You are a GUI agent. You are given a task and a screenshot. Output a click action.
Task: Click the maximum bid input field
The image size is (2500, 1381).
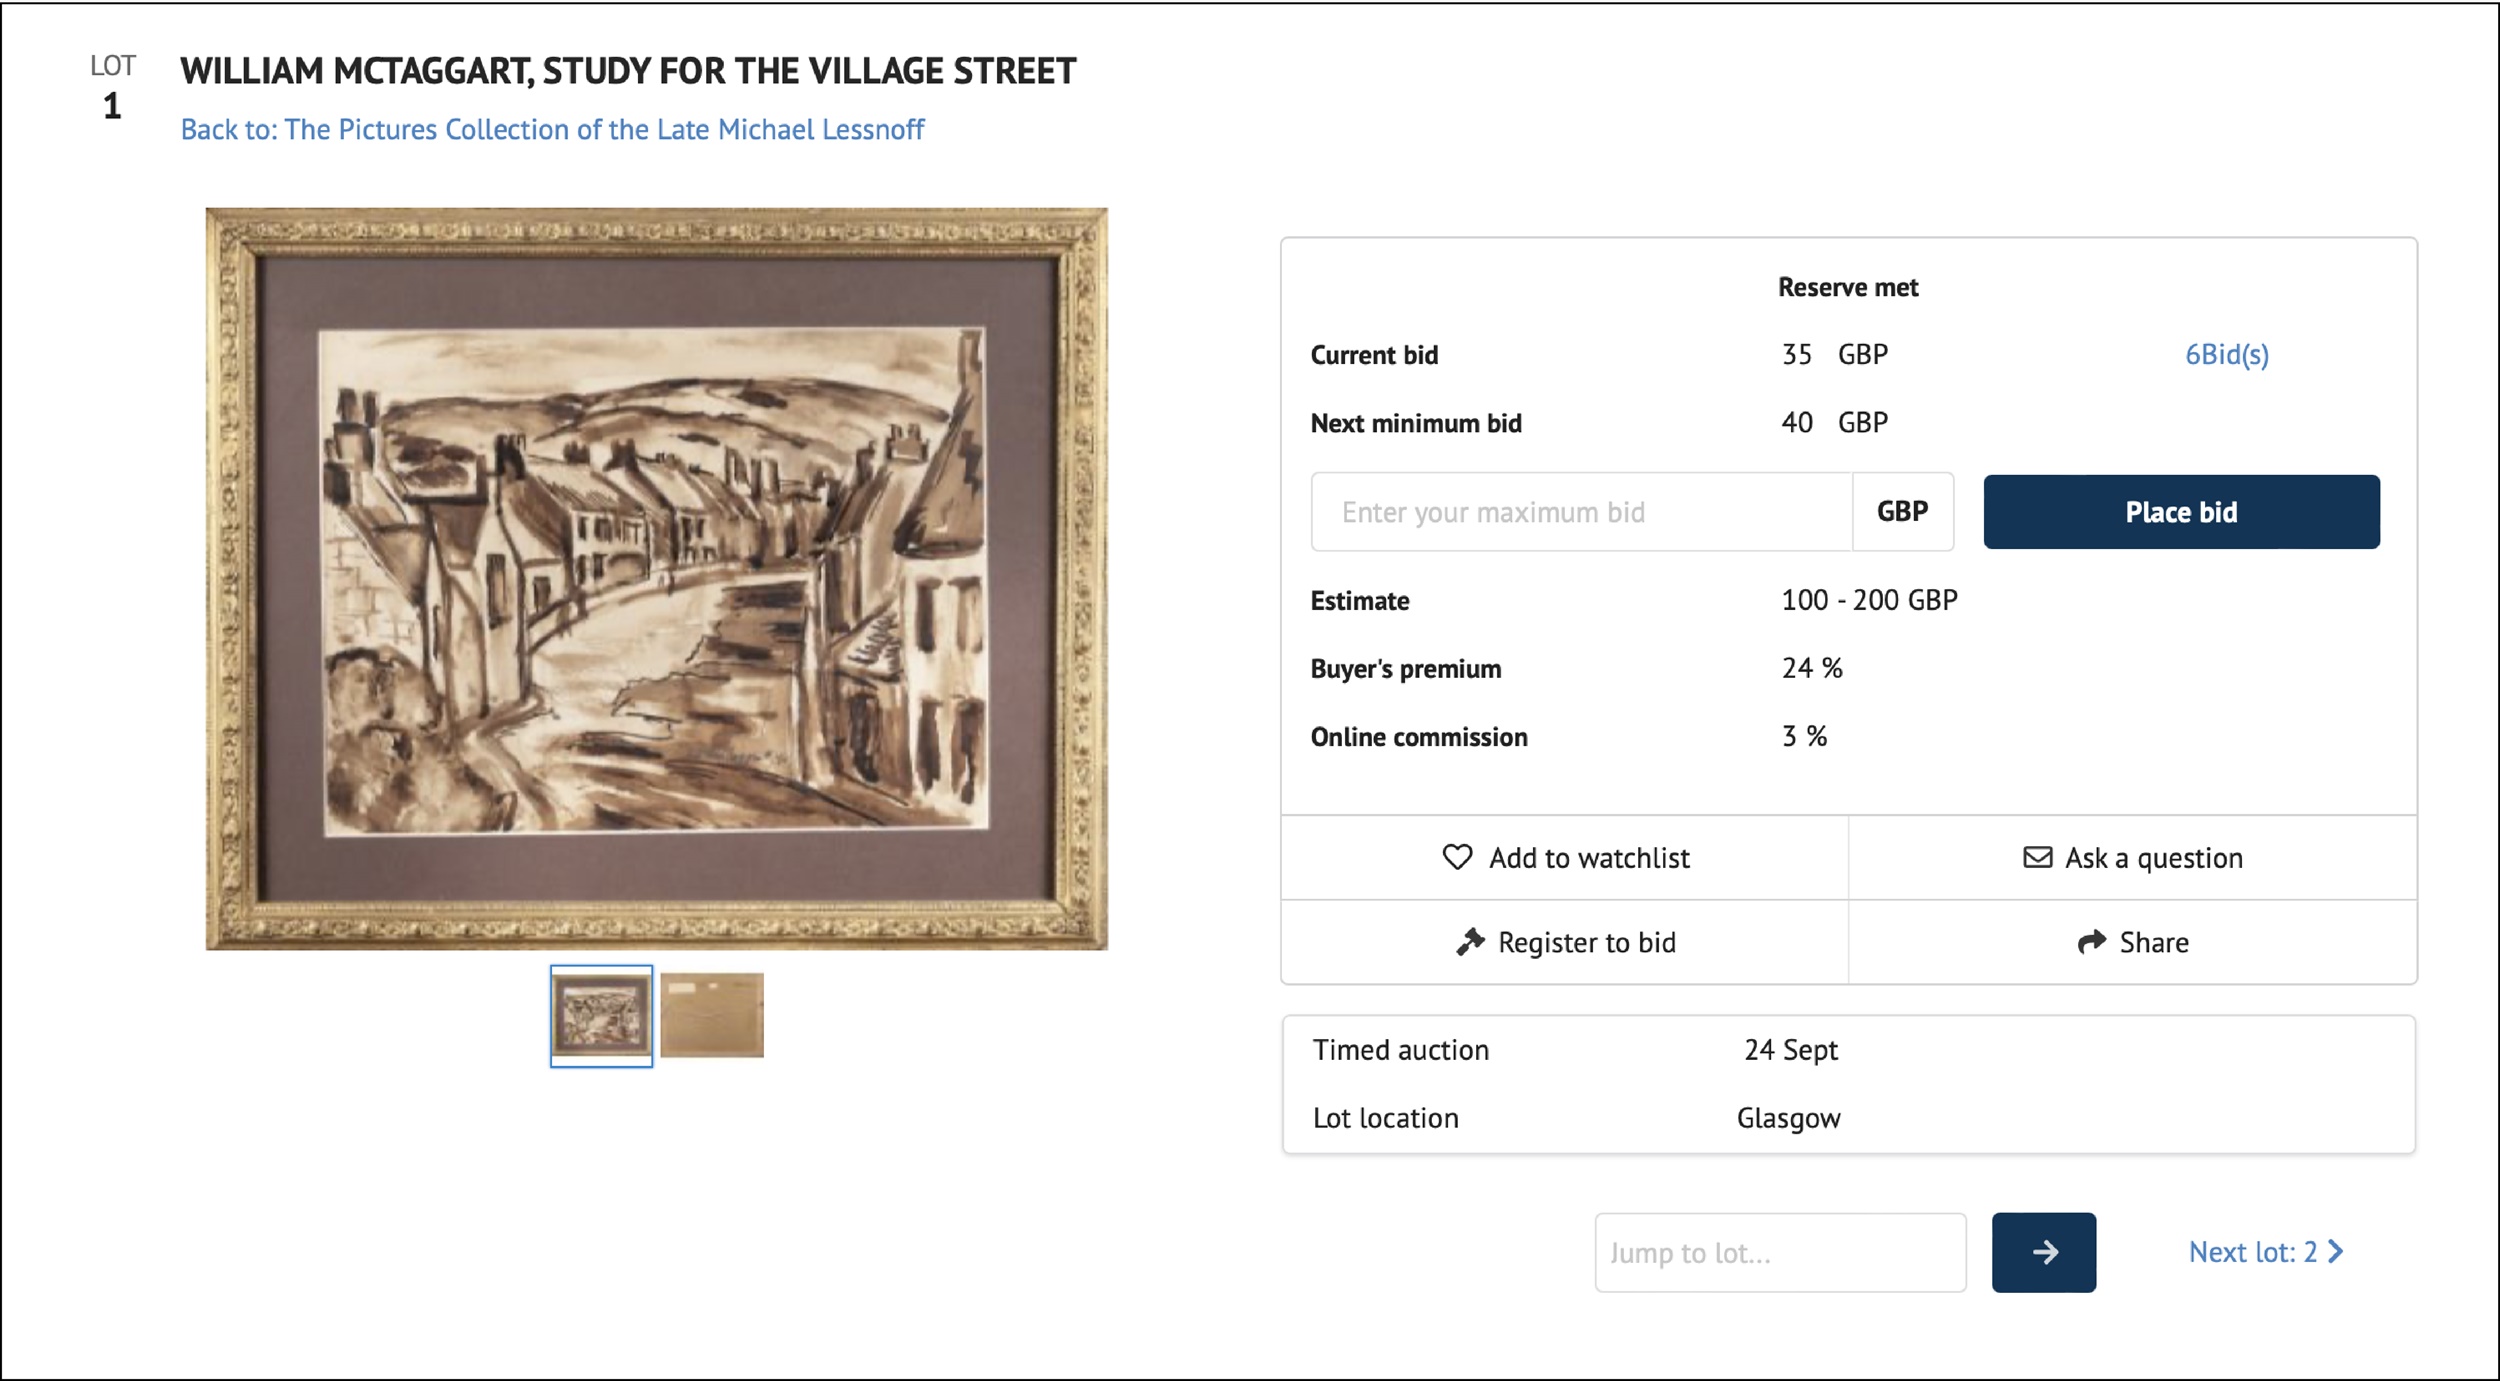(x=1581, y=512)
